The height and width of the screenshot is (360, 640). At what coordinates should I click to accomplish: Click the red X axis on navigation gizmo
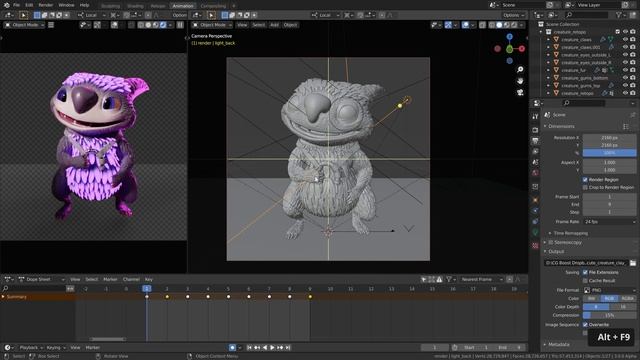pyautogui.click(x=522, y=49)
